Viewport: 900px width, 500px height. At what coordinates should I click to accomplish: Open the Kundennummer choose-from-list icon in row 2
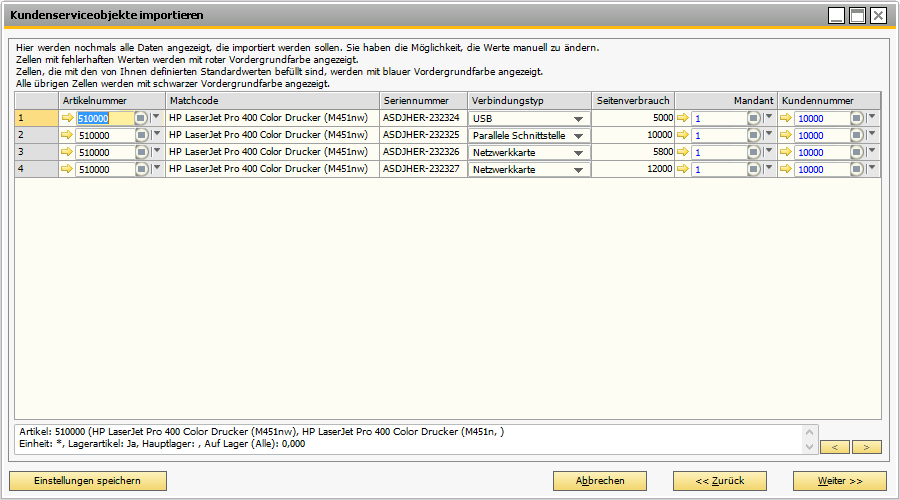click(x=857, y=135)
